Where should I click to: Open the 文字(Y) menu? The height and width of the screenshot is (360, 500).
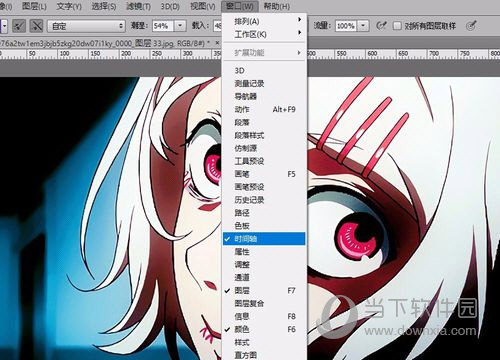click(x=69, y=6)
